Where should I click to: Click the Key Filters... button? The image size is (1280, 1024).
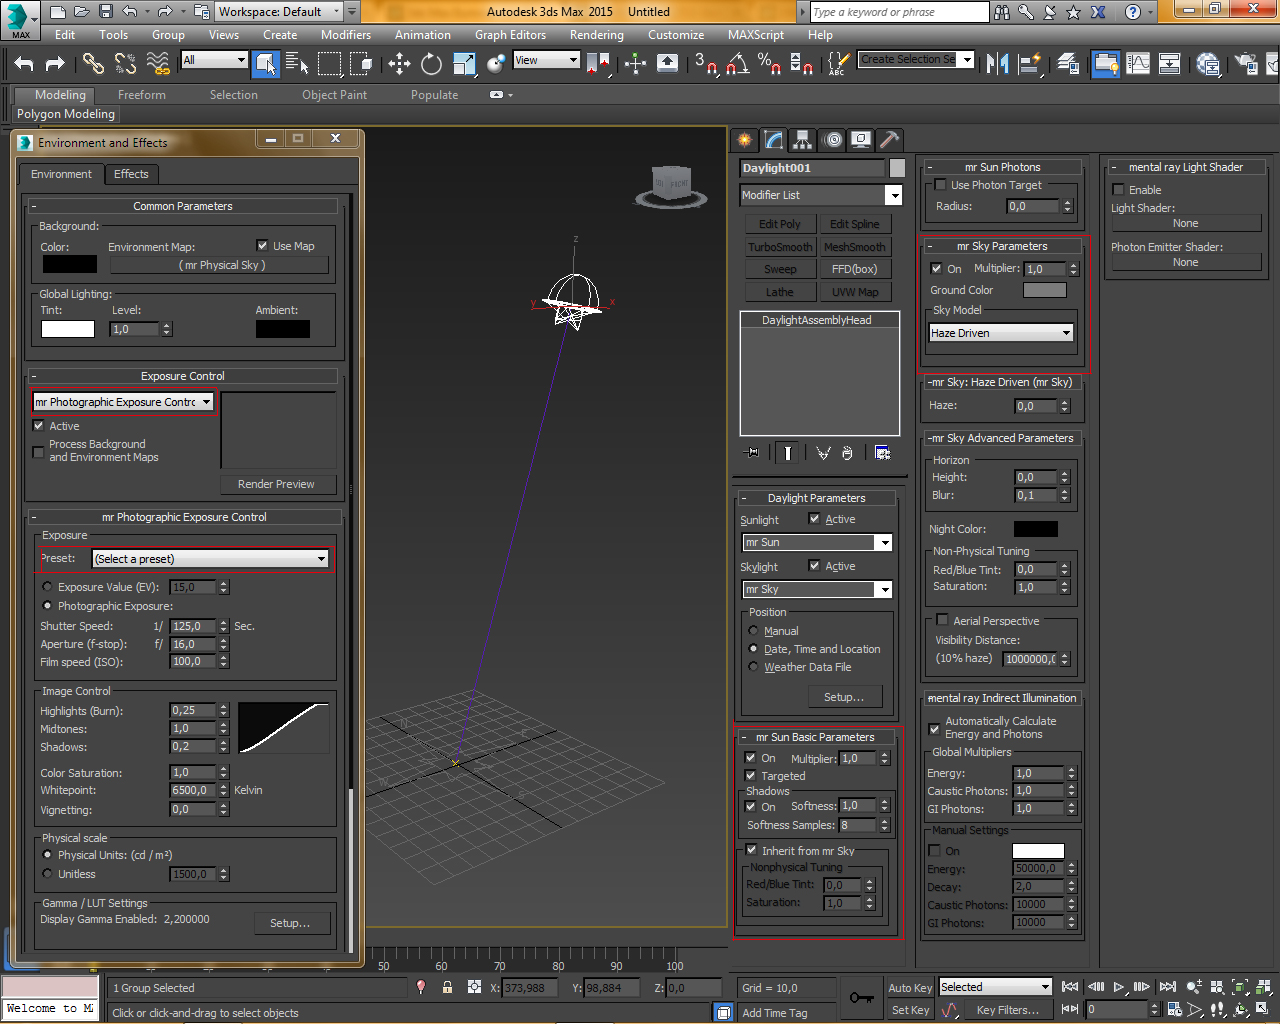coord(1008,1010)
